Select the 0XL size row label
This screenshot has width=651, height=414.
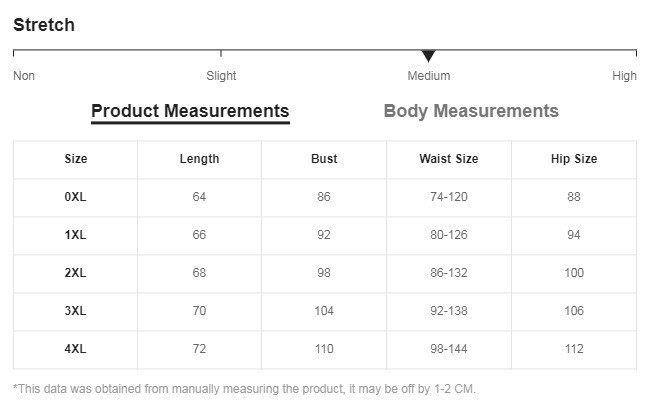[76, 197]
